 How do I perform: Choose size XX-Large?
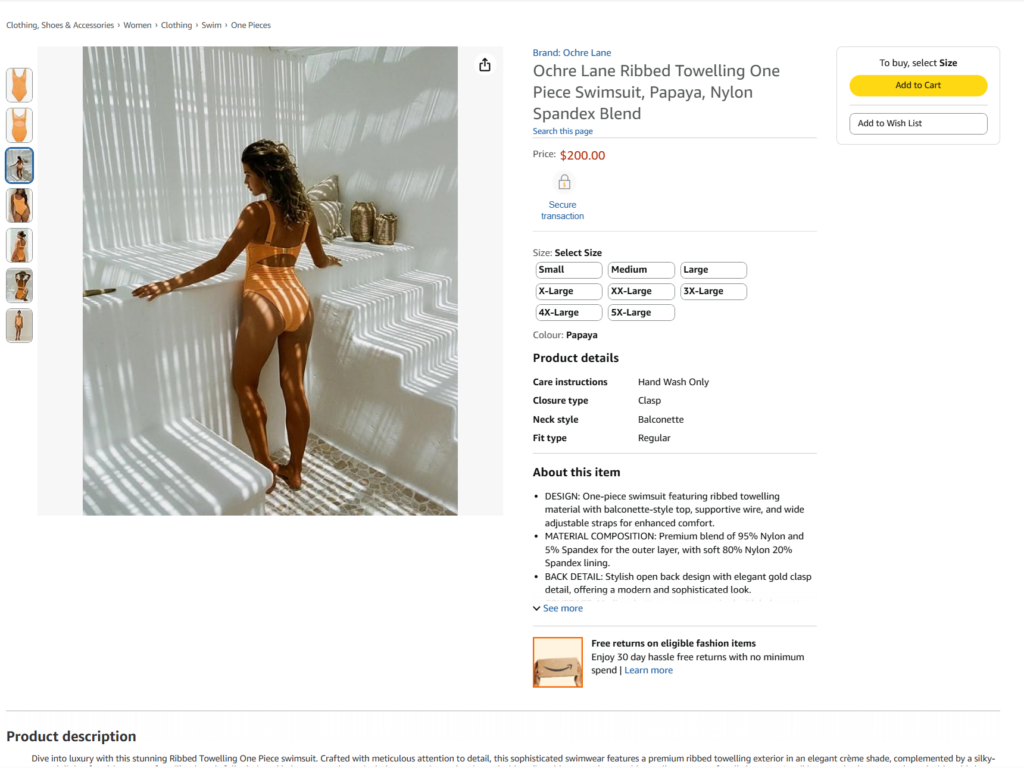click(641, 291)
